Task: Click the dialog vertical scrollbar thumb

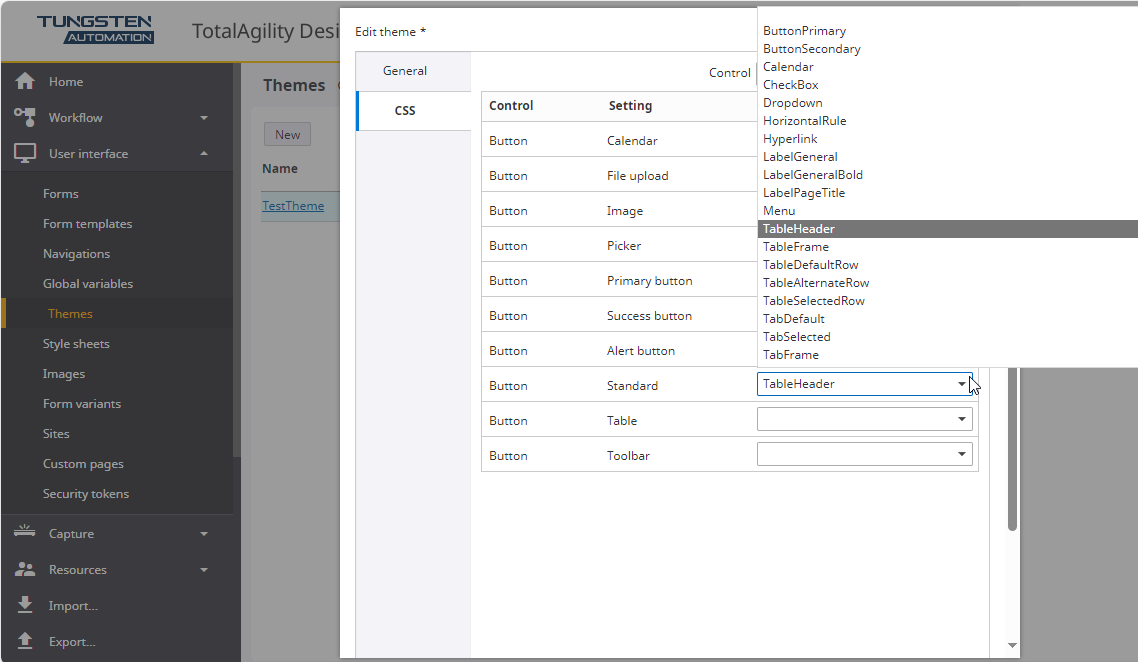Action: pyautogui.click(x=1012, y=449)
